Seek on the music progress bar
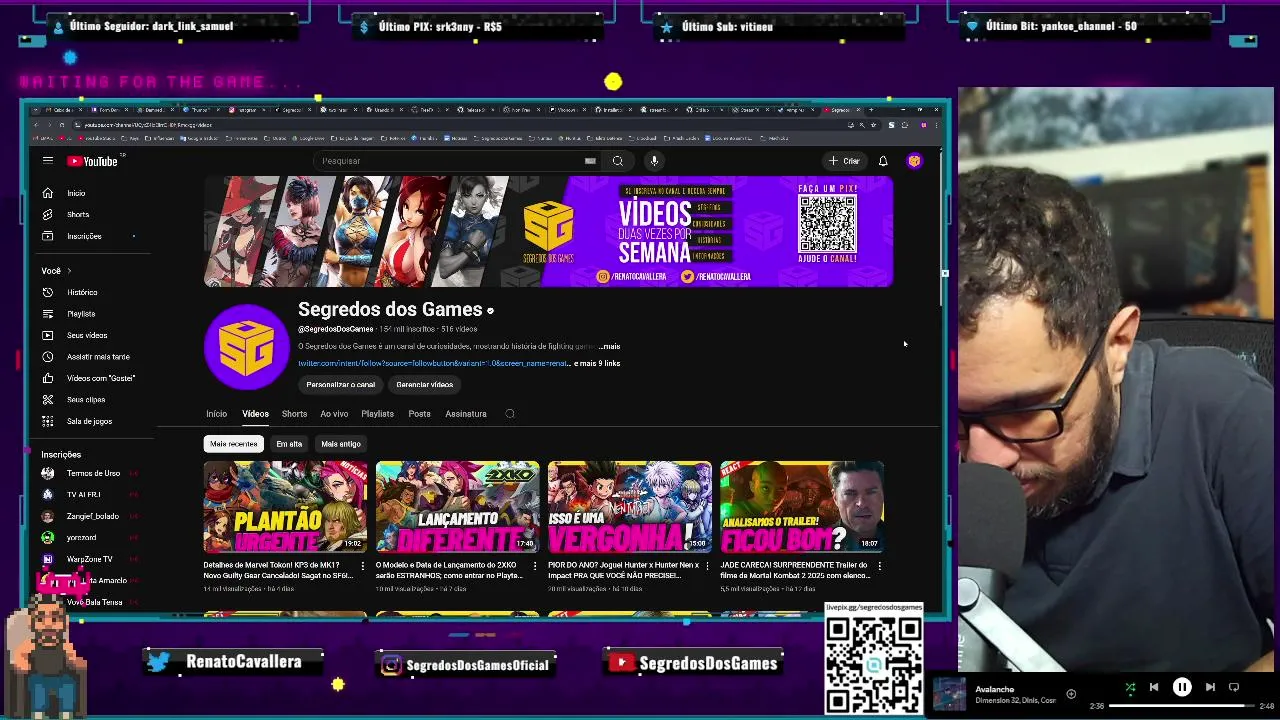1280x720 pixels. pyautogui.click(x=1182, y=706)
